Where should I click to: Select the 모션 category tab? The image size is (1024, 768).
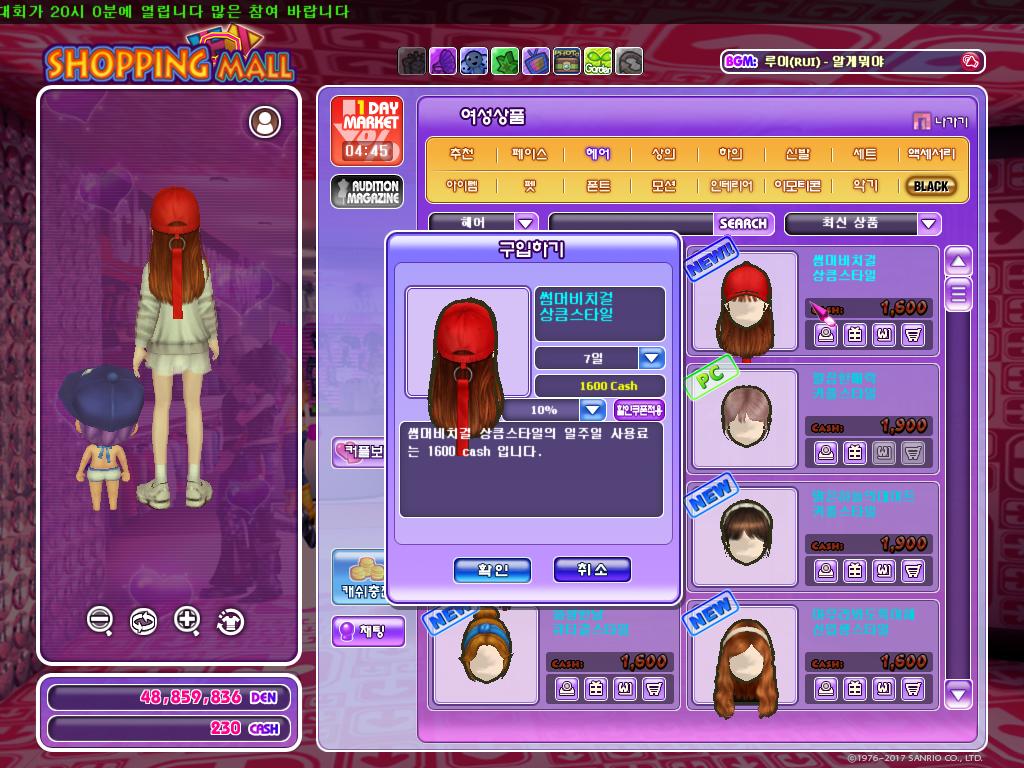coord(664,186)
